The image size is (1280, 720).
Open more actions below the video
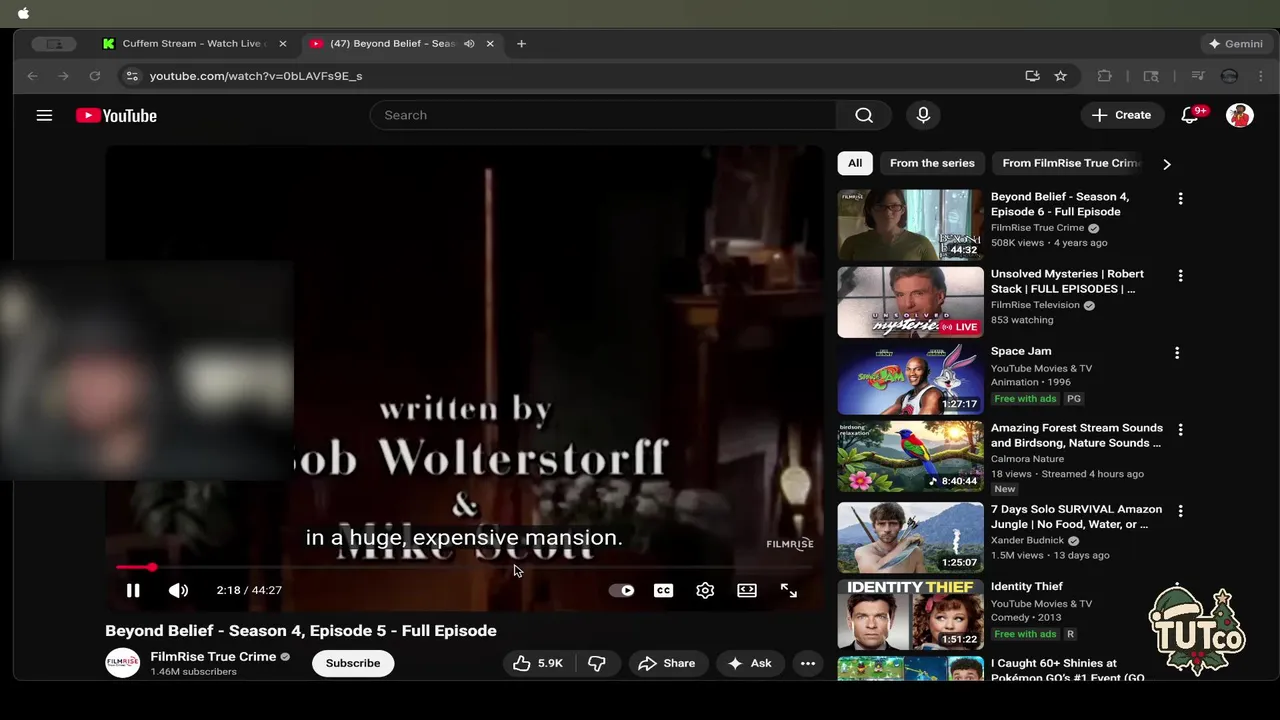808,663
